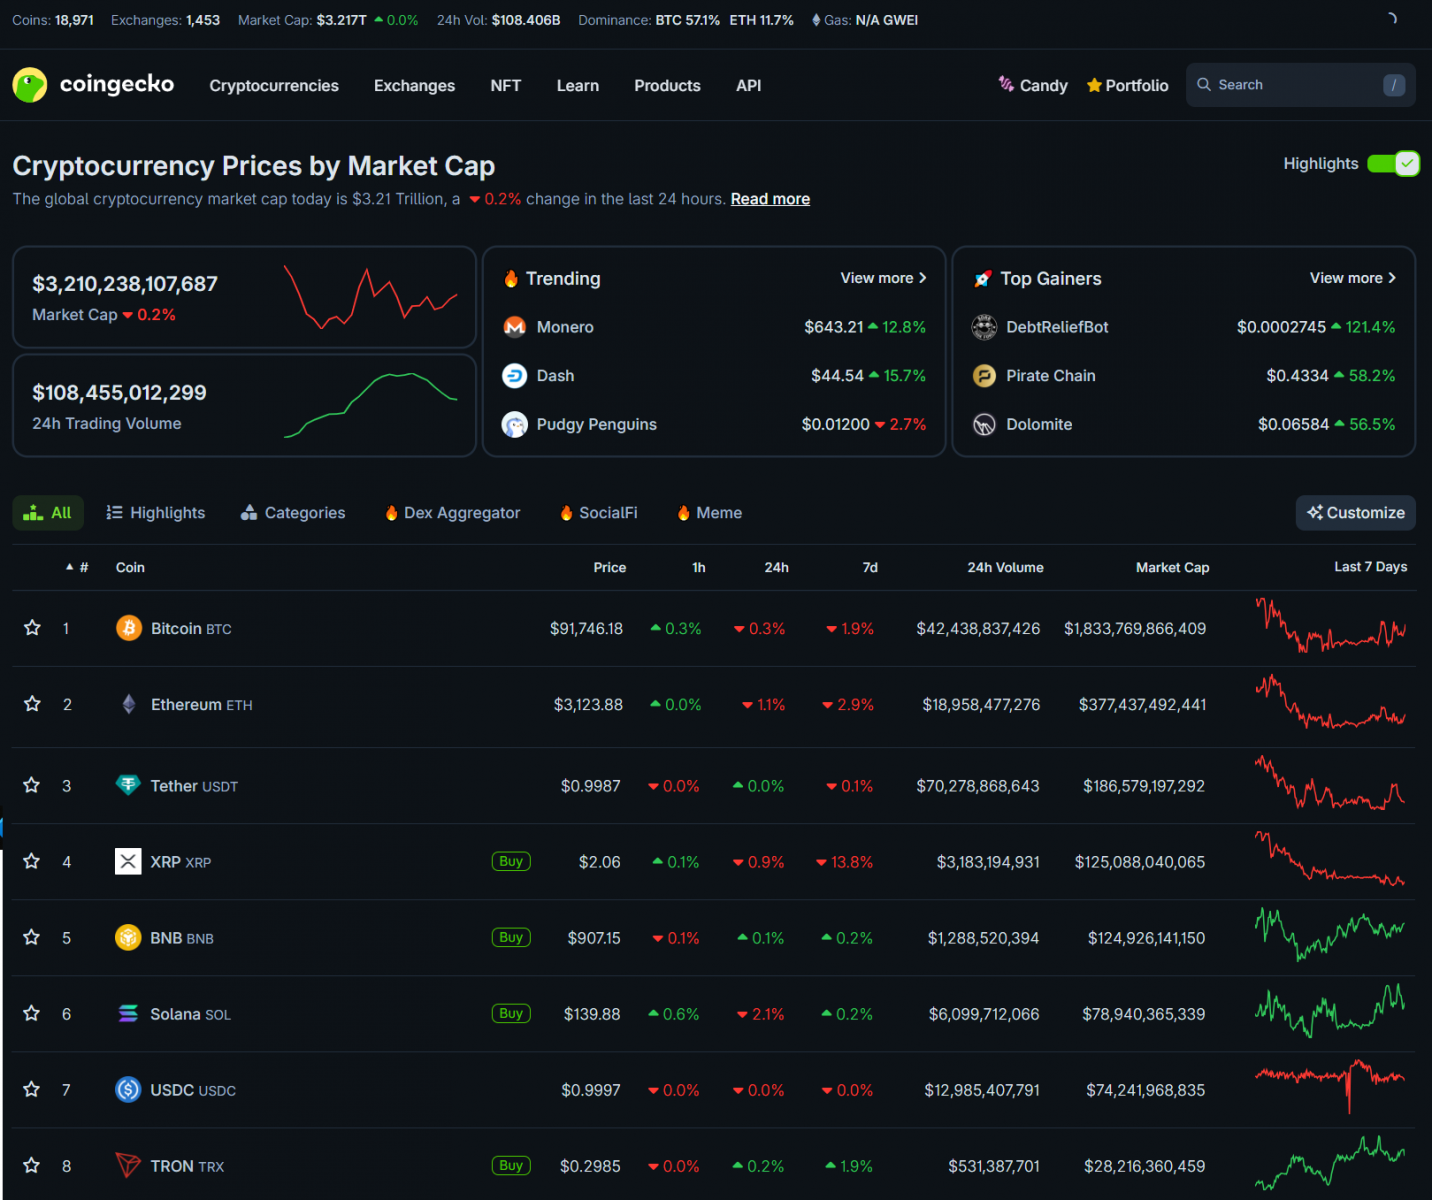Favorite Bitcoin with the star toggle
This screenshot has height=1200, width=1432.
32,628
